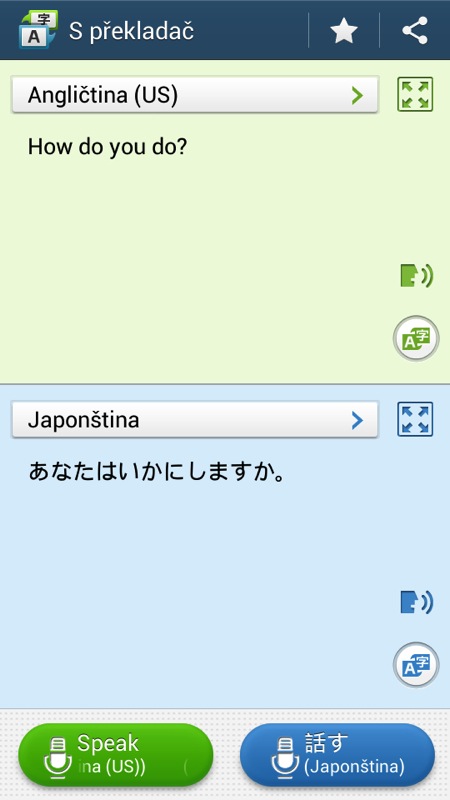The height and width of the screenshot is (800, 450).
Task: Tap green translate button in English panel
Action: tap(416, 339)
